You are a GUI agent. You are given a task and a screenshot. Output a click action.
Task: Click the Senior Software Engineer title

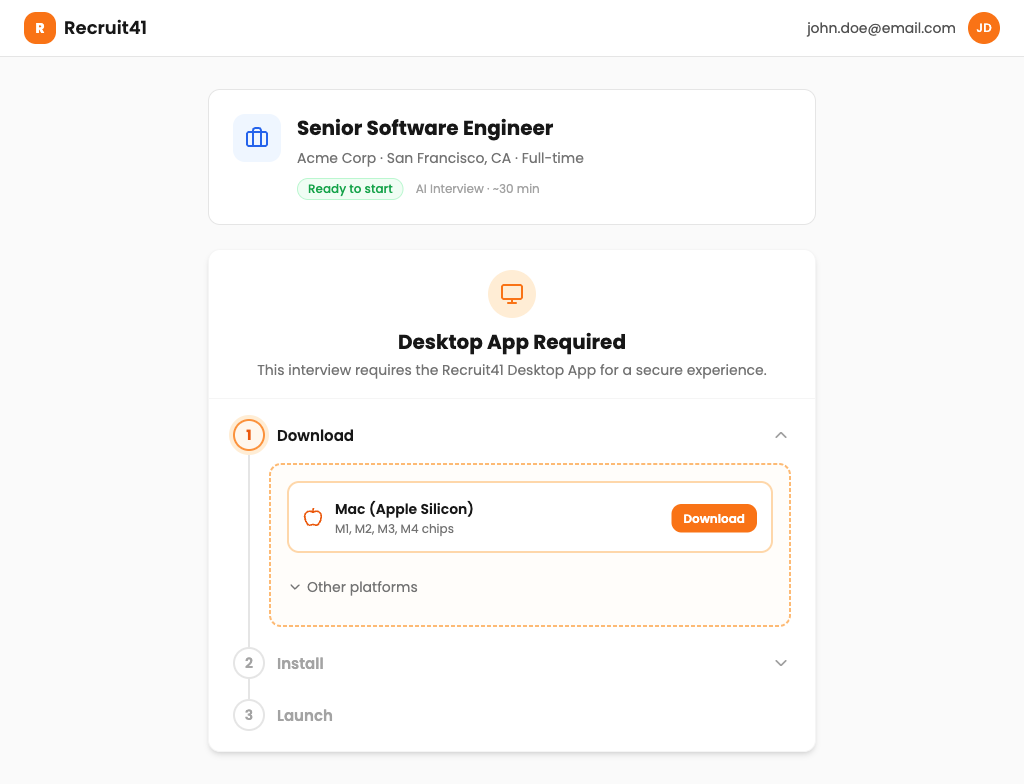pyautogui.click(x=425, y=129)
